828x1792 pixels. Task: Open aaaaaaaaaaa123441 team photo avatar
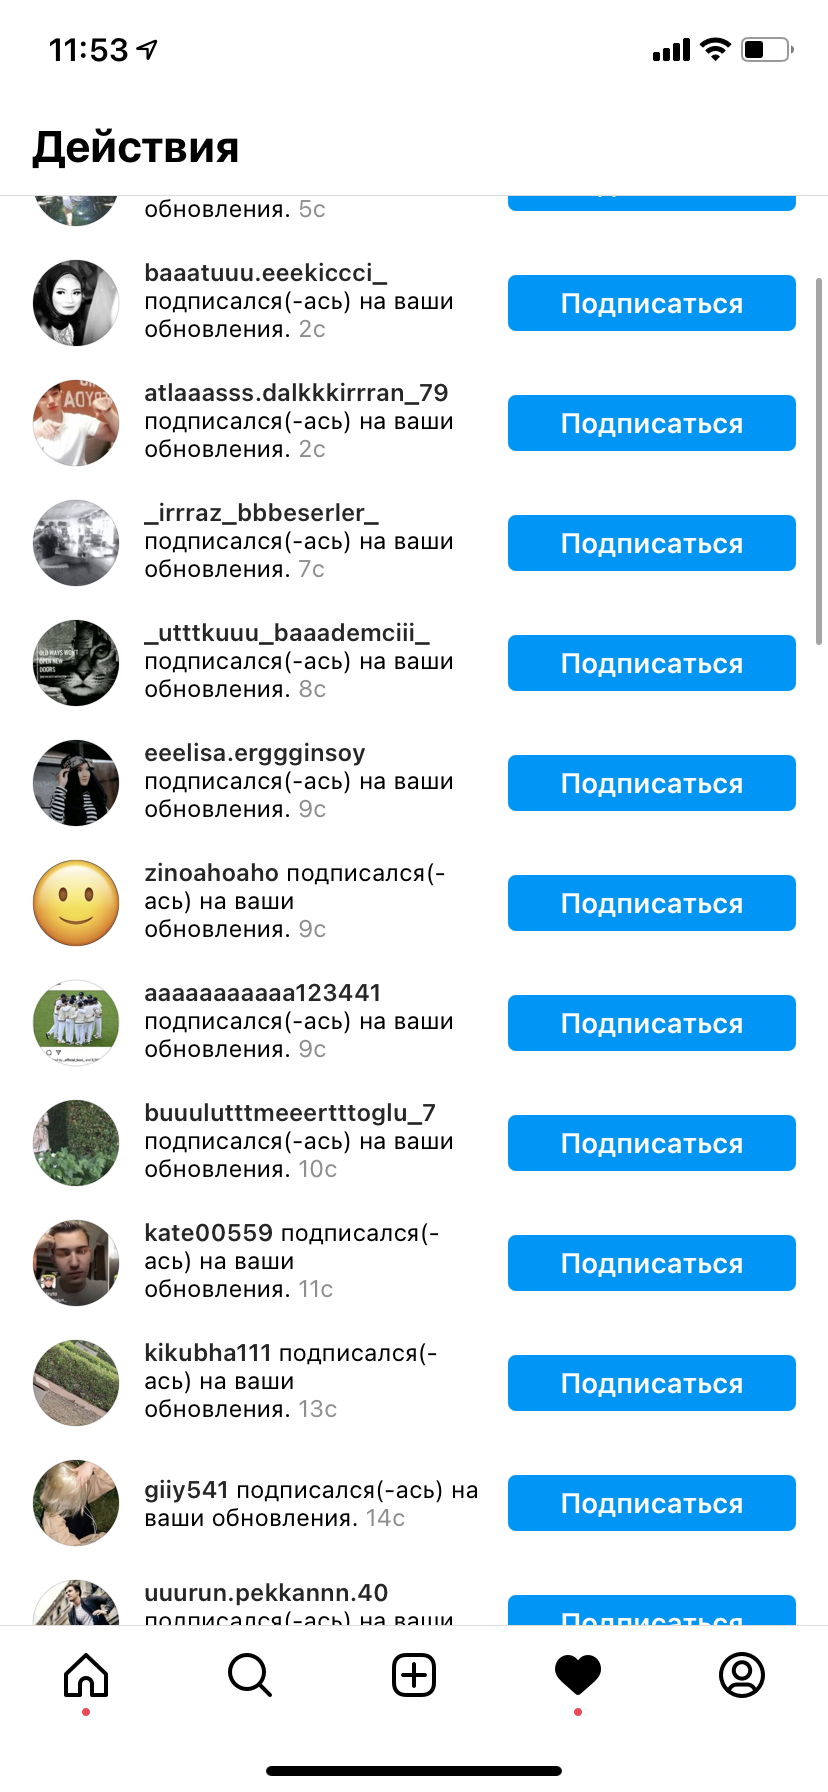click(x=76, y=1023)
